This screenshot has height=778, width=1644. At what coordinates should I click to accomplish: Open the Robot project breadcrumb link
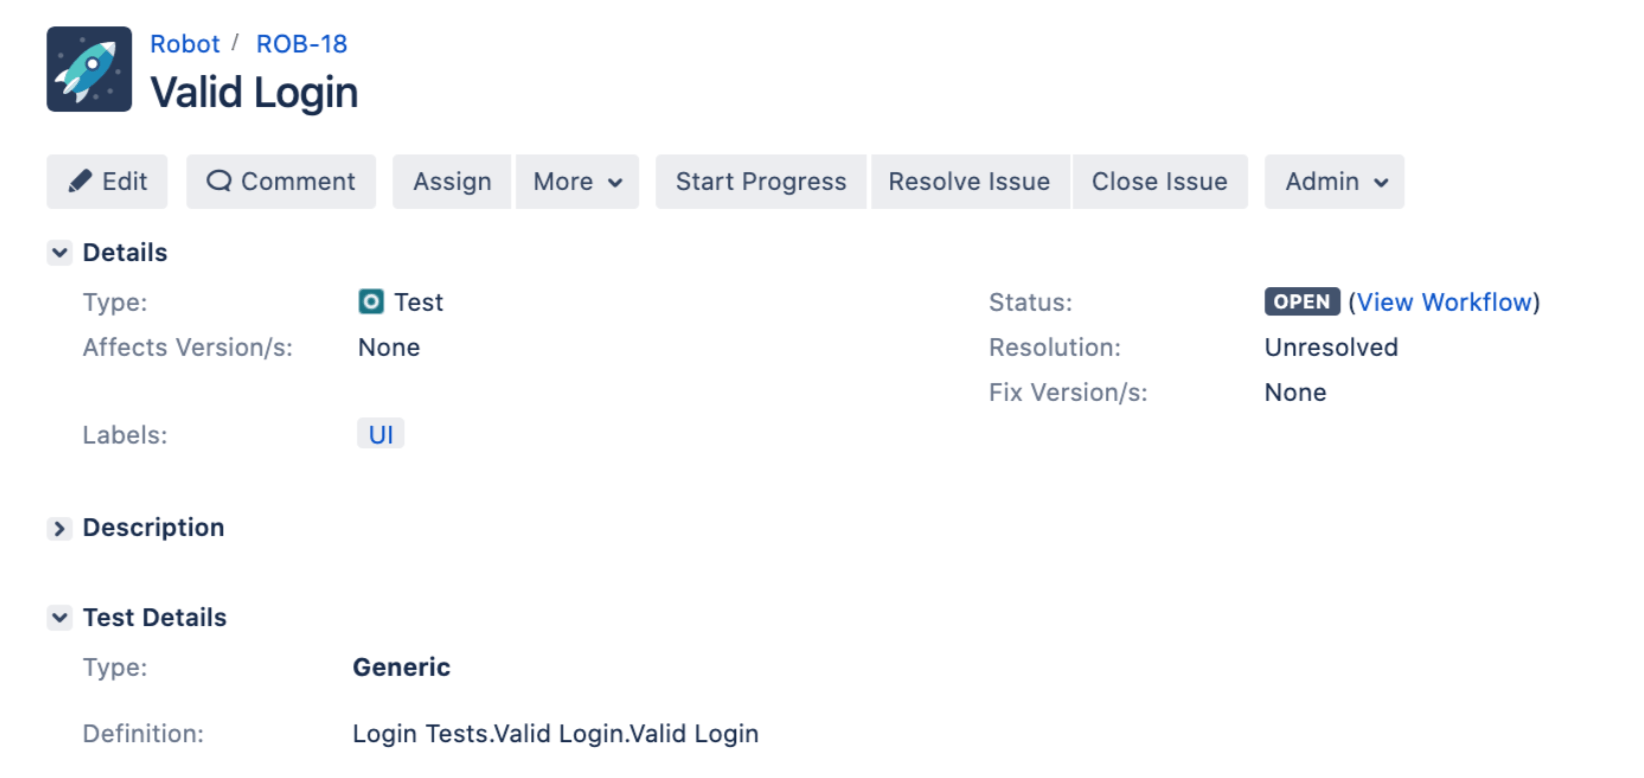(x=185, y=44)
